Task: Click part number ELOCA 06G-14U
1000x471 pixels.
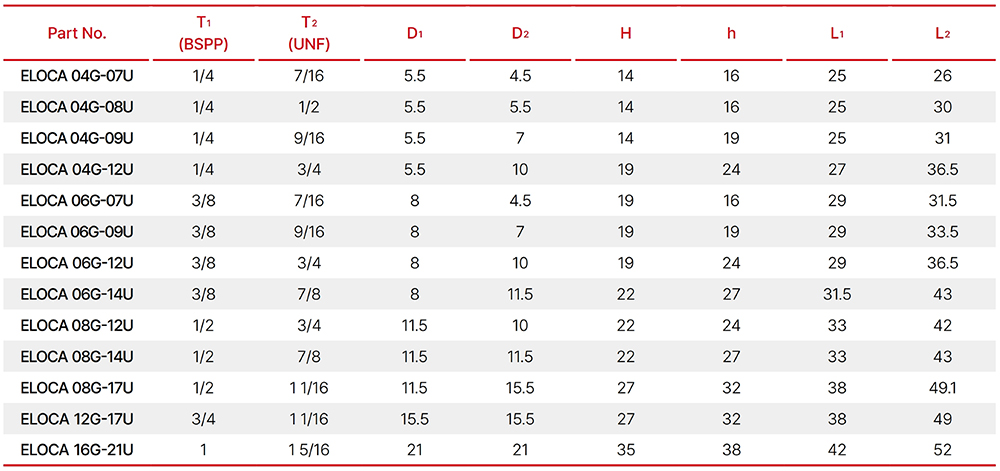Action: (77, 294)
